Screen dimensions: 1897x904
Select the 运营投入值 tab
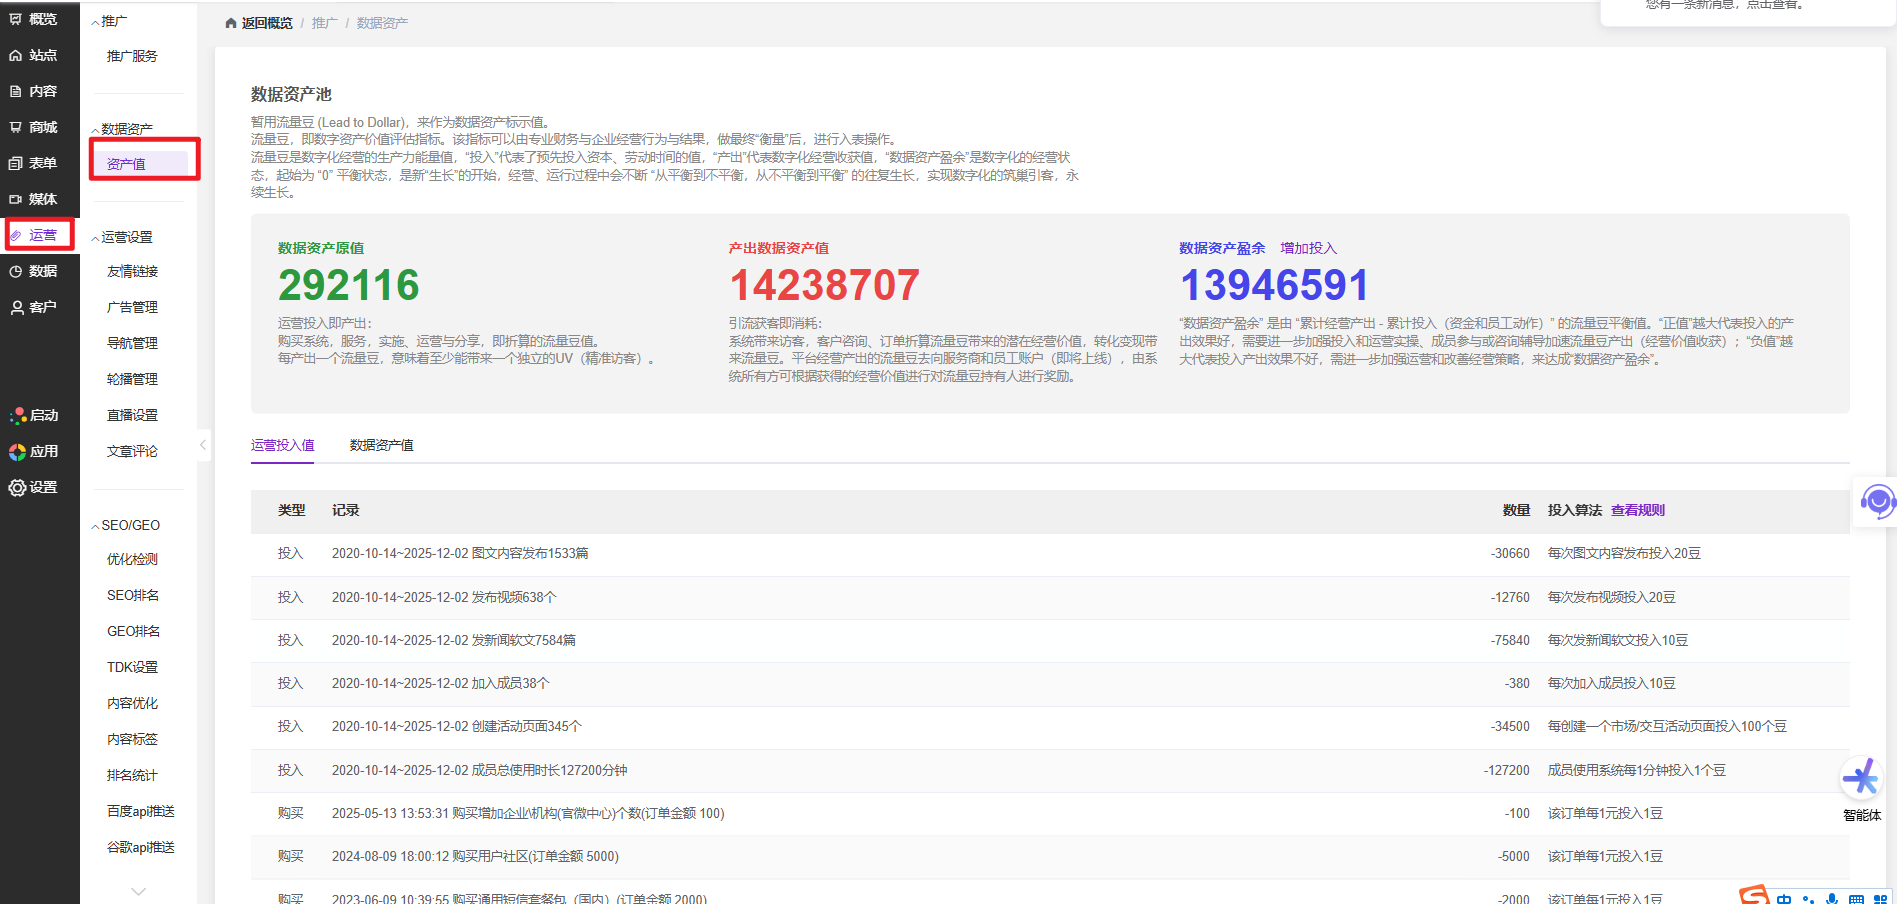pos(282,445)
